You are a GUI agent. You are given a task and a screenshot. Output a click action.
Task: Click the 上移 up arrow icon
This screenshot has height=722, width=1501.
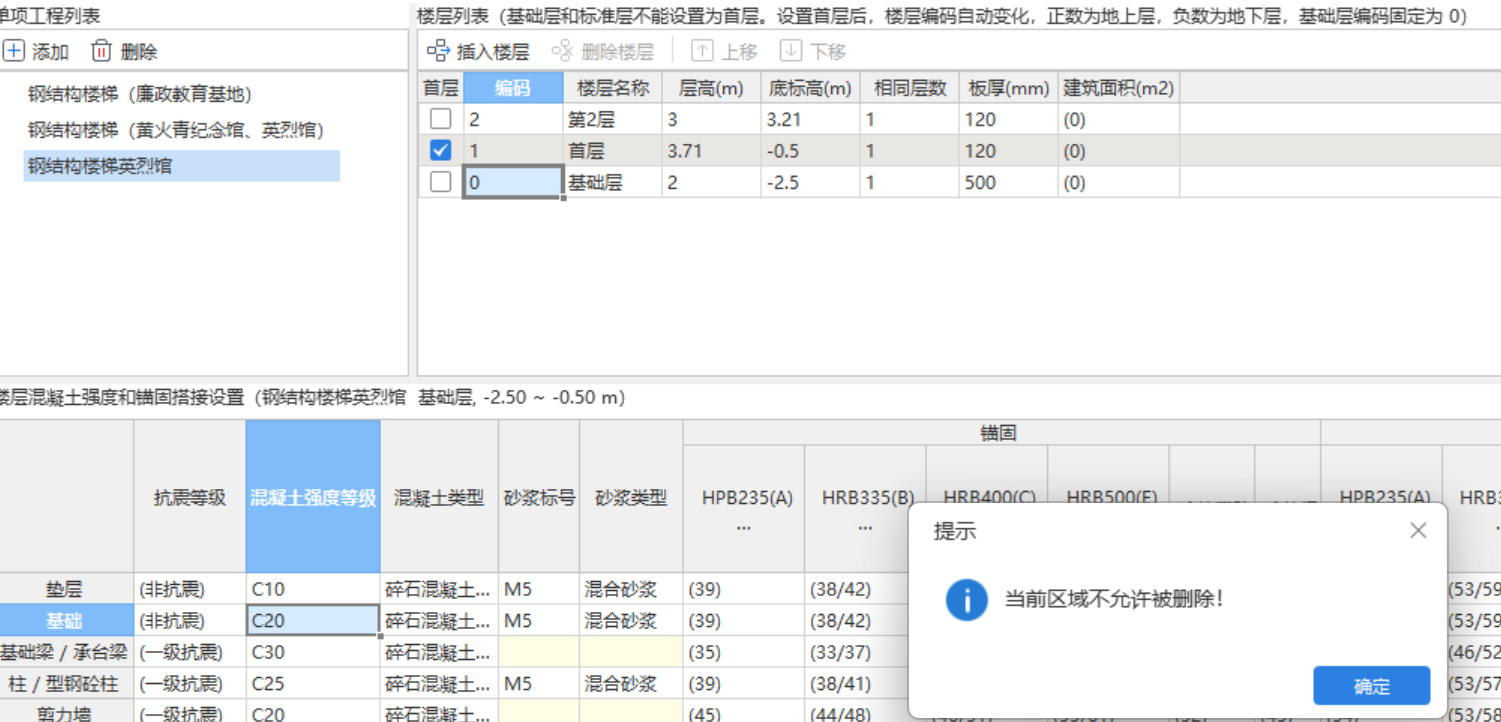click(x=702, y=51)
